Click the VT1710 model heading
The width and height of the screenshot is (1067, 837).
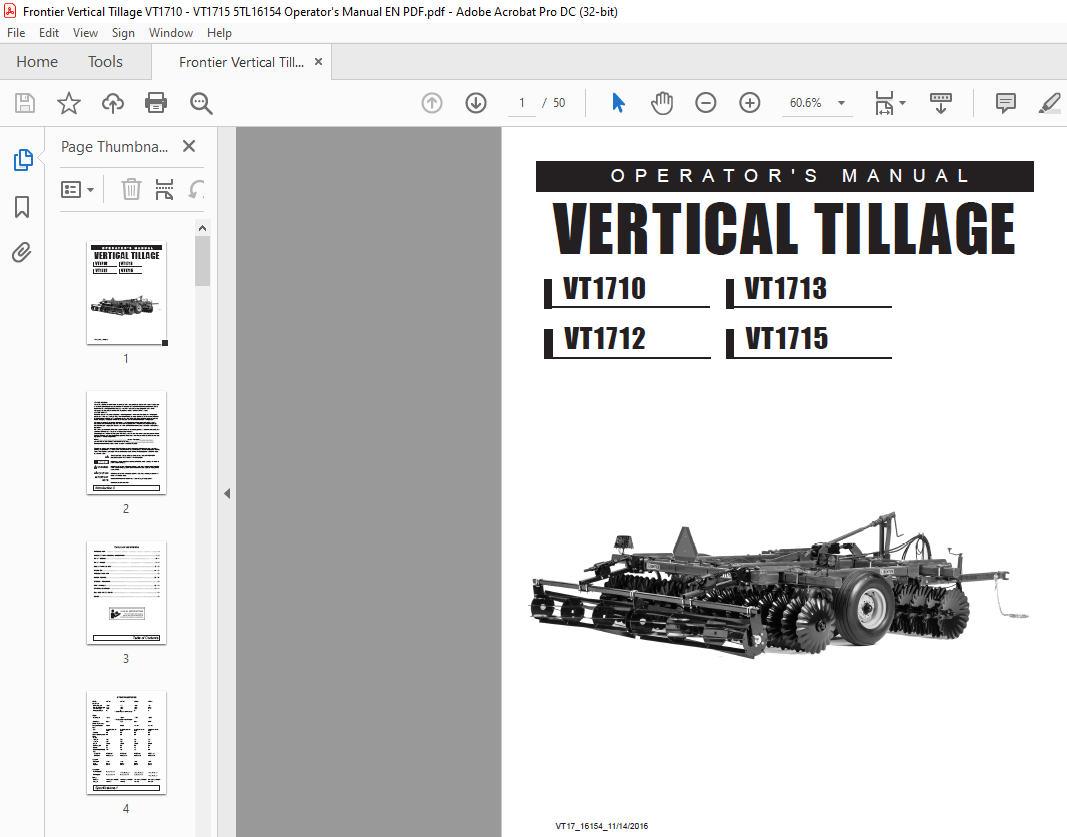pyautogui.click(x=604, y=289)
